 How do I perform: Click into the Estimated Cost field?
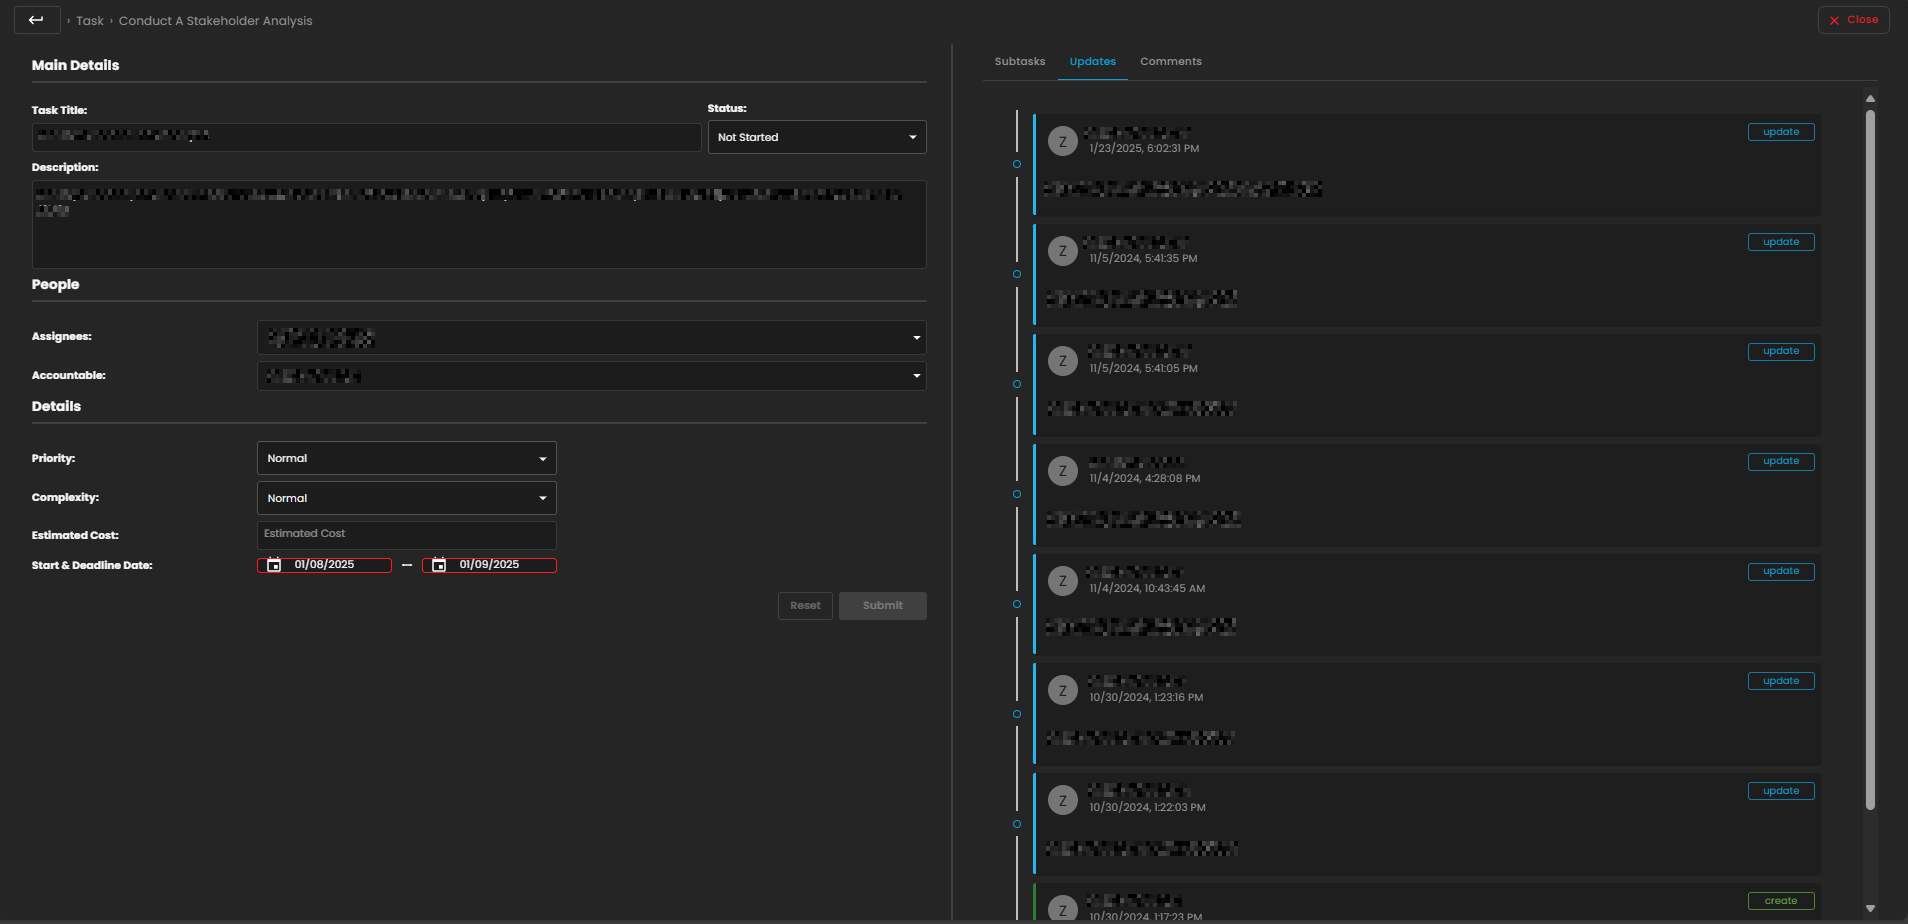click(406, 534)
